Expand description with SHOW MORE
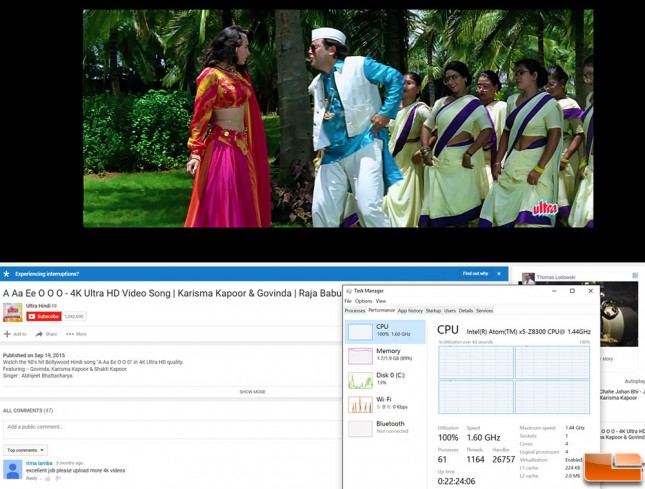Viewport: 645px width, 489px height. pos(253,392)
